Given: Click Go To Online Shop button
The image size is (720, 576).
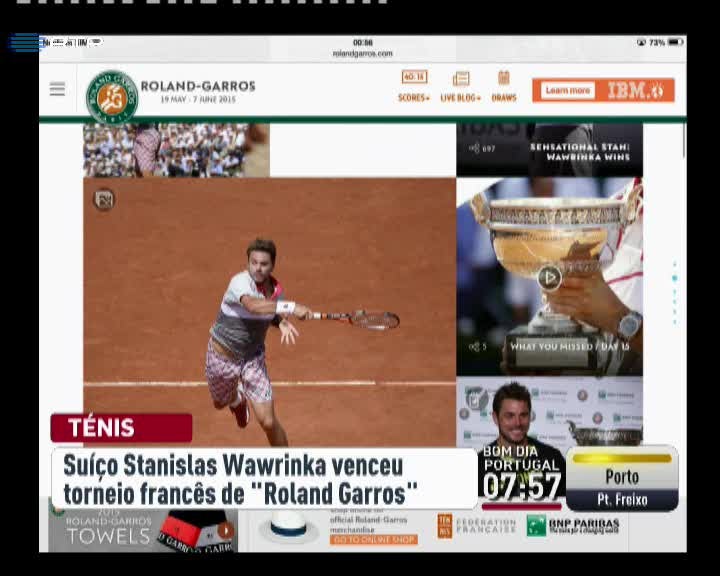Looking at the screenshot, I should (x=373, y=540).
